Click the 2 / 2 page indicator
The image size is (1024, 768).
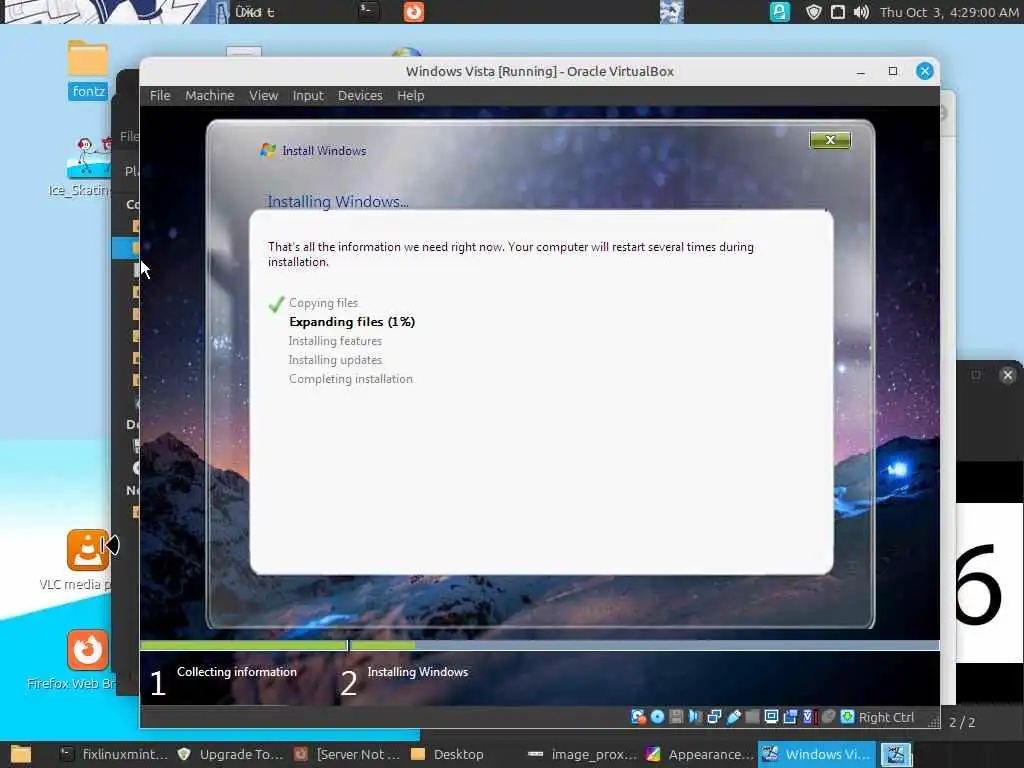point(962,722)
